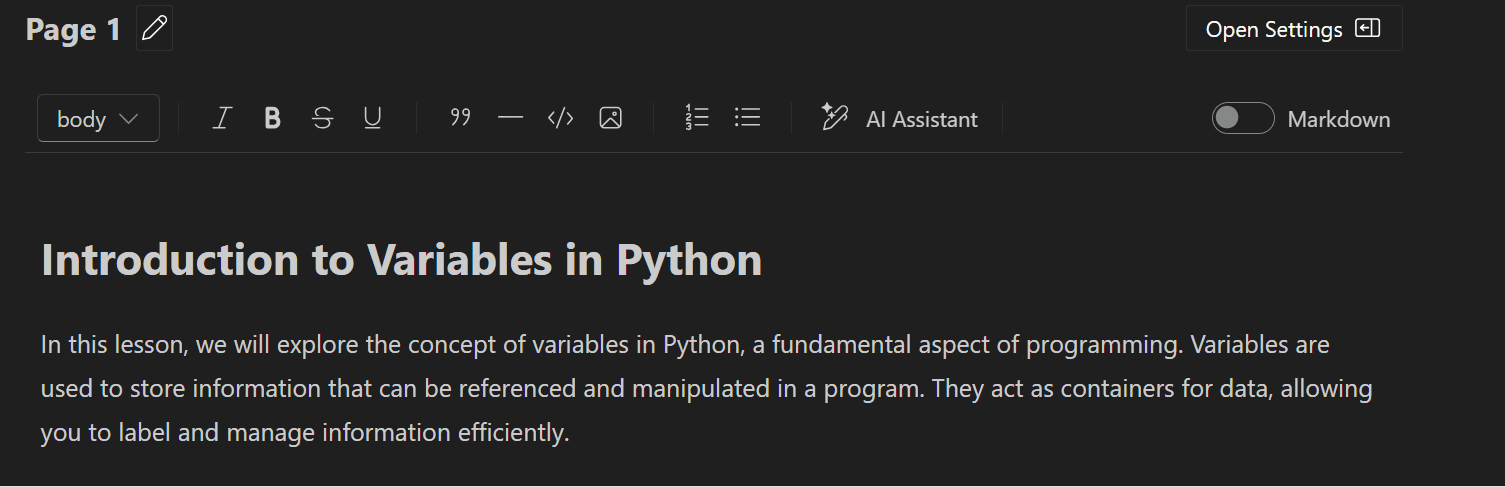Click the panel icon inside Open Settings

[1367, 29]
